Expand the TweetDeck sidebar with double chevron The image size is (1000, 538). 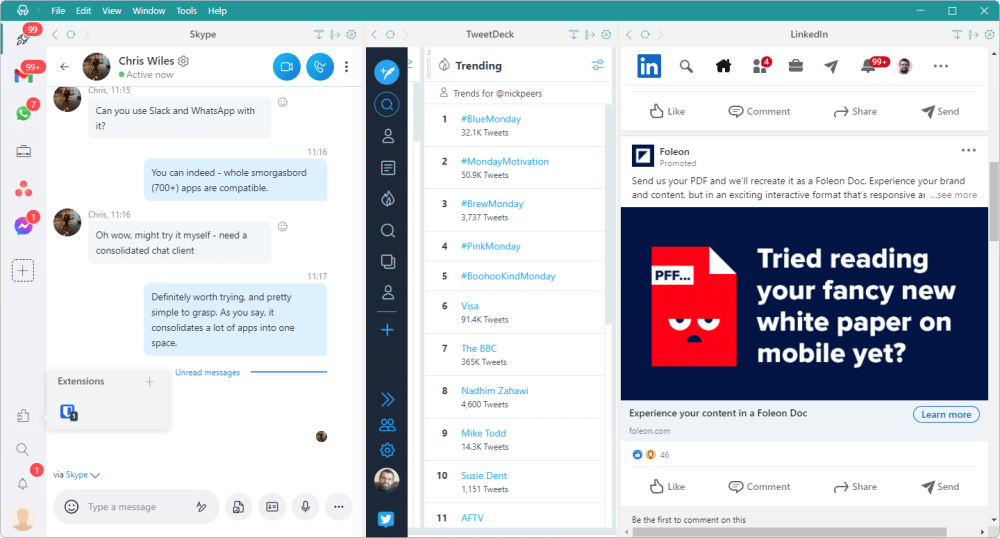coord(387,400)
